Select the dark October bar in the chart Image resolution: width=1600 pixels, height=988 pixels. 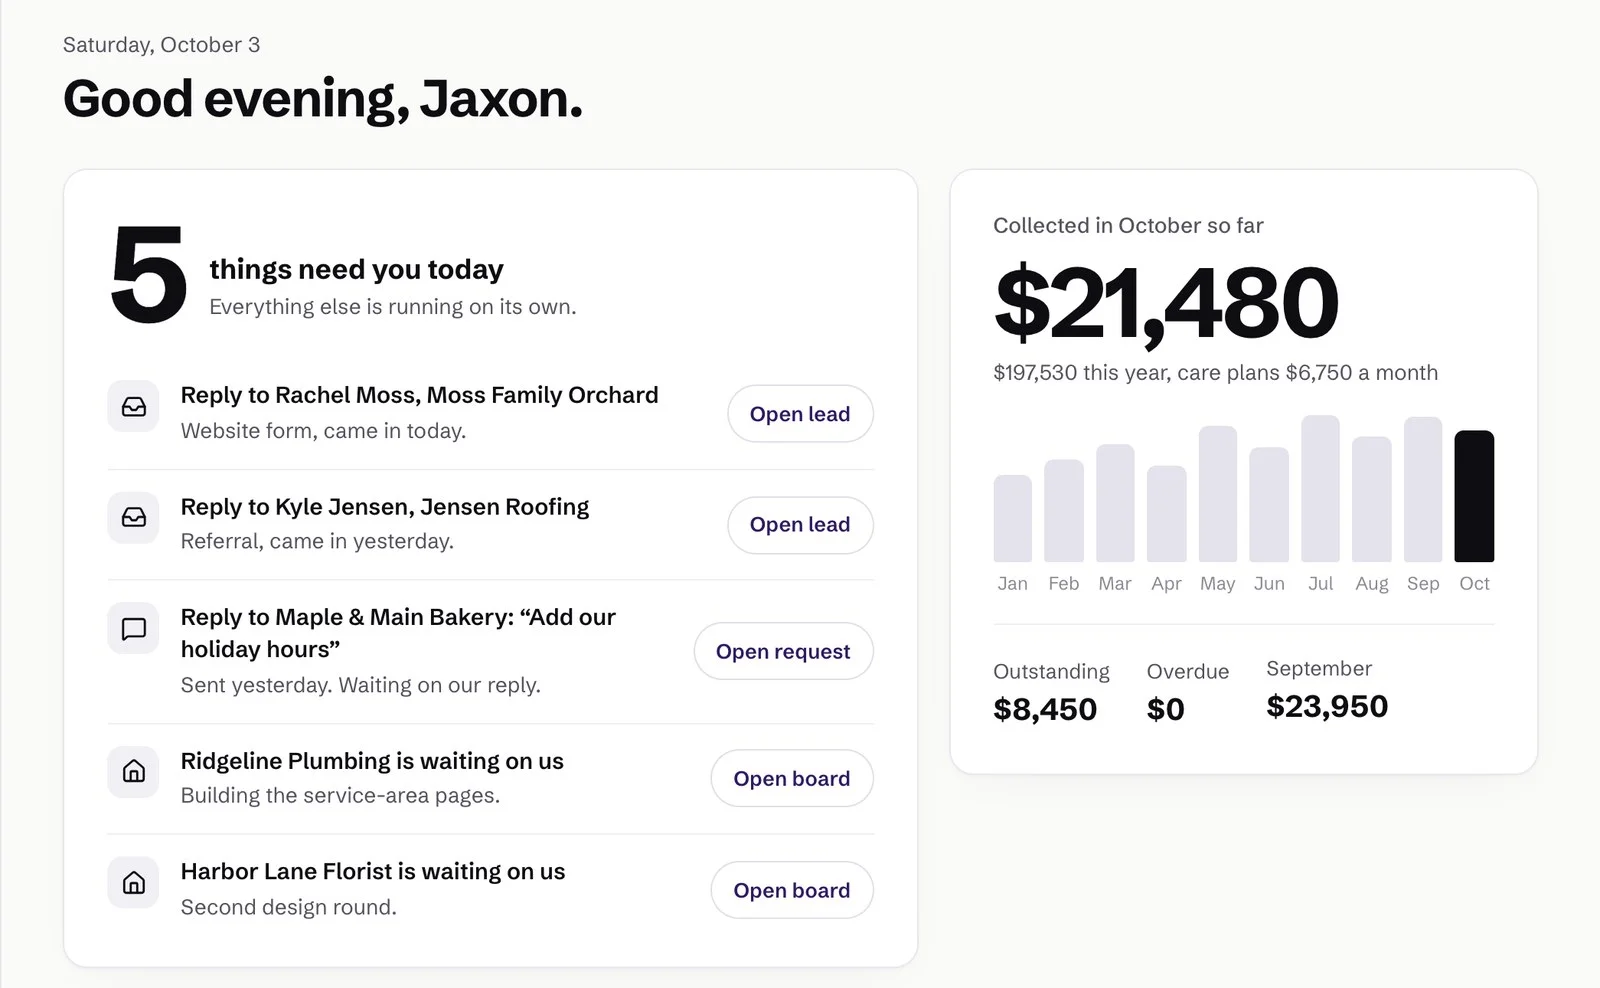coord(1475,496)
